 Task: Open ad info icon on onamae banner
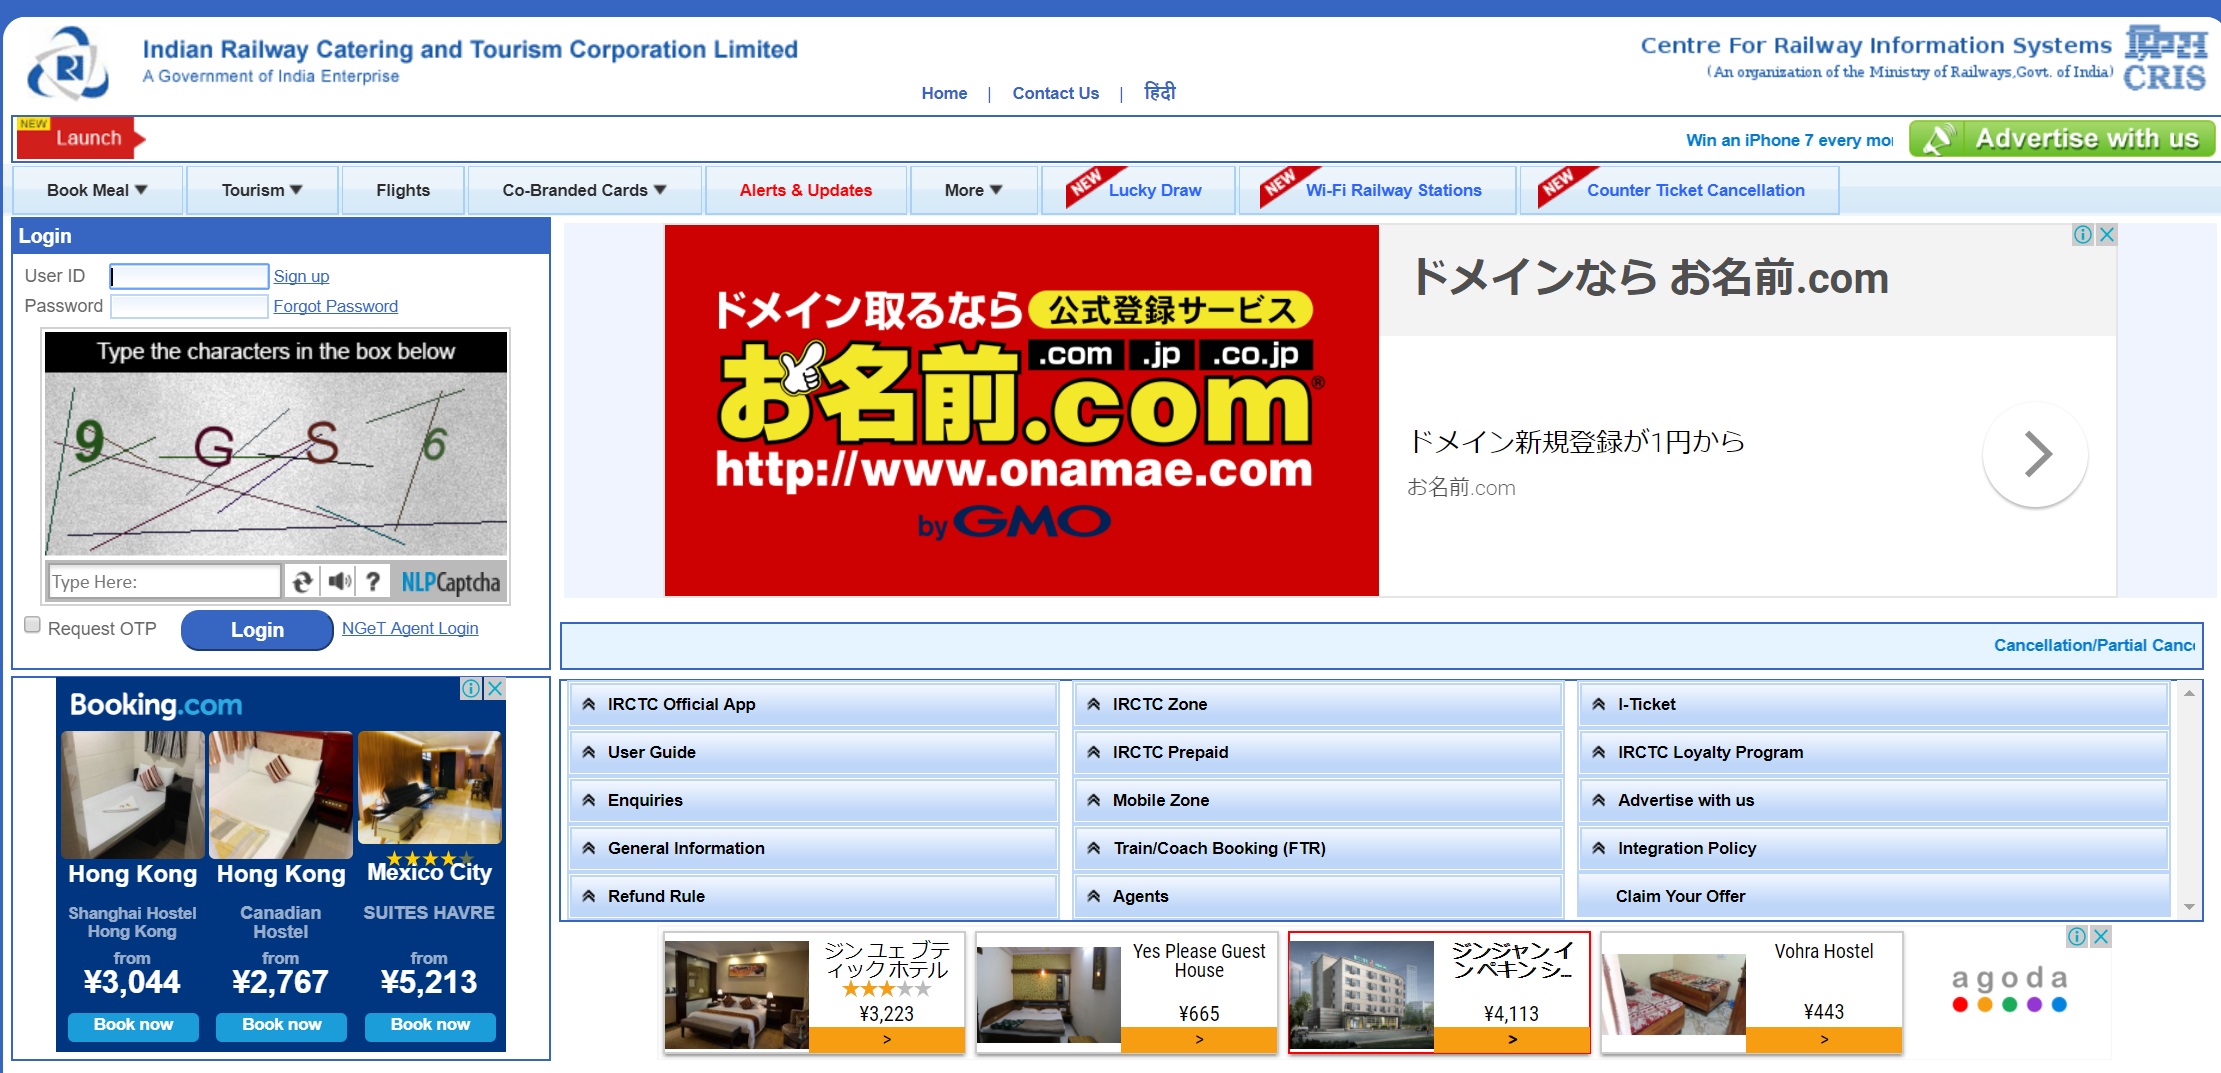tap(2083, 235)
